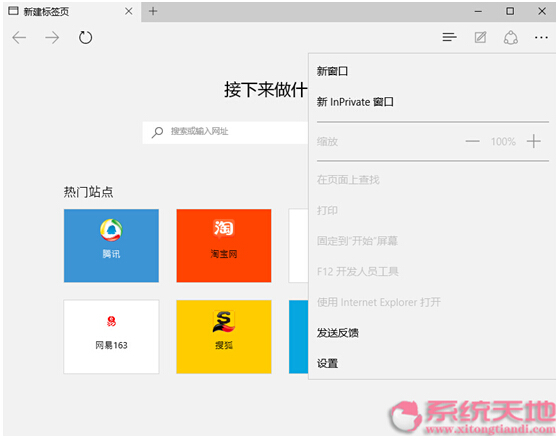Refresh the page with reload icon

pyautogui.click(x=85, y=37)
